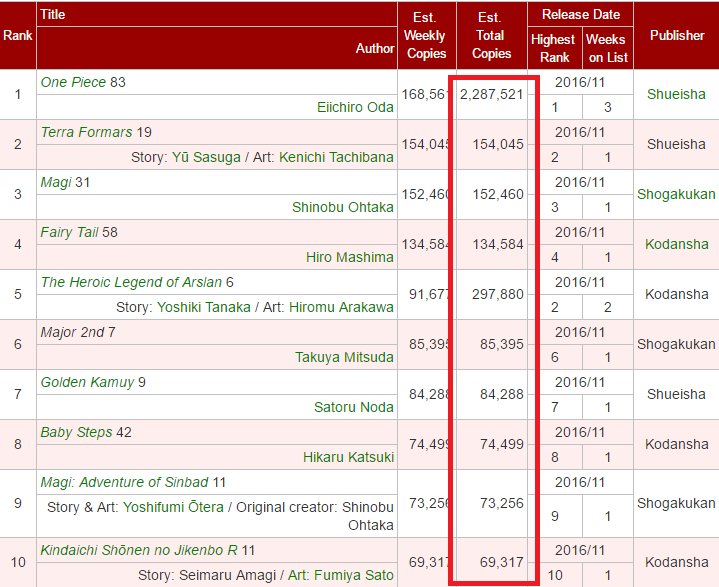
Task: Click the Rank column header
Action: click(17, 35)
